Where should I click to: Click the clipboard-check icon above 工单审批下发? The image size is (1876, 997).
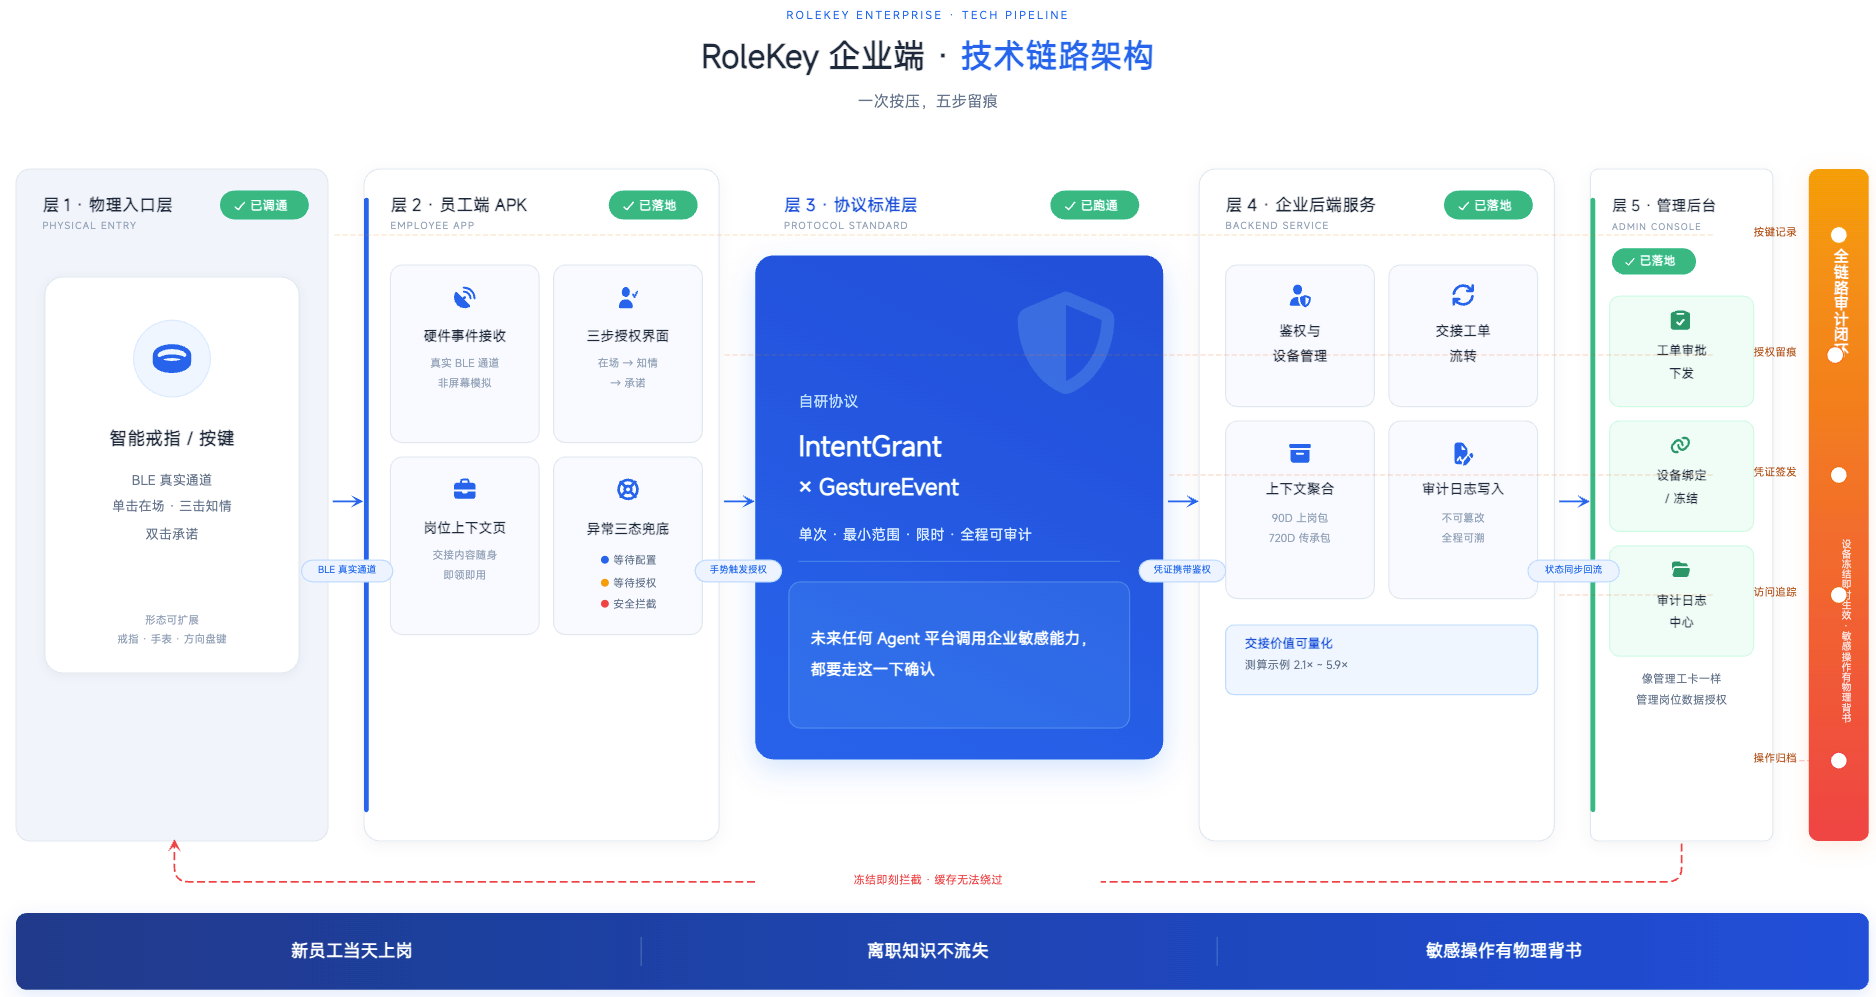tap(1681, 320)
